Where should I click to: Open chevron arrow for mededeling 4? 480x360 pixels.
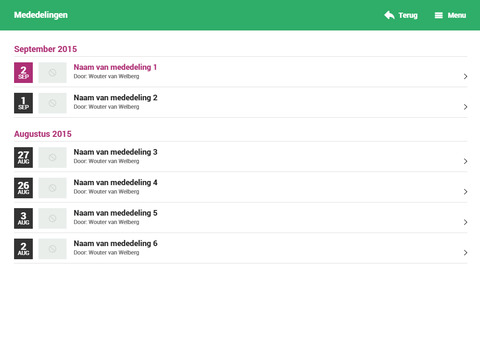click(x=465, y=192)
